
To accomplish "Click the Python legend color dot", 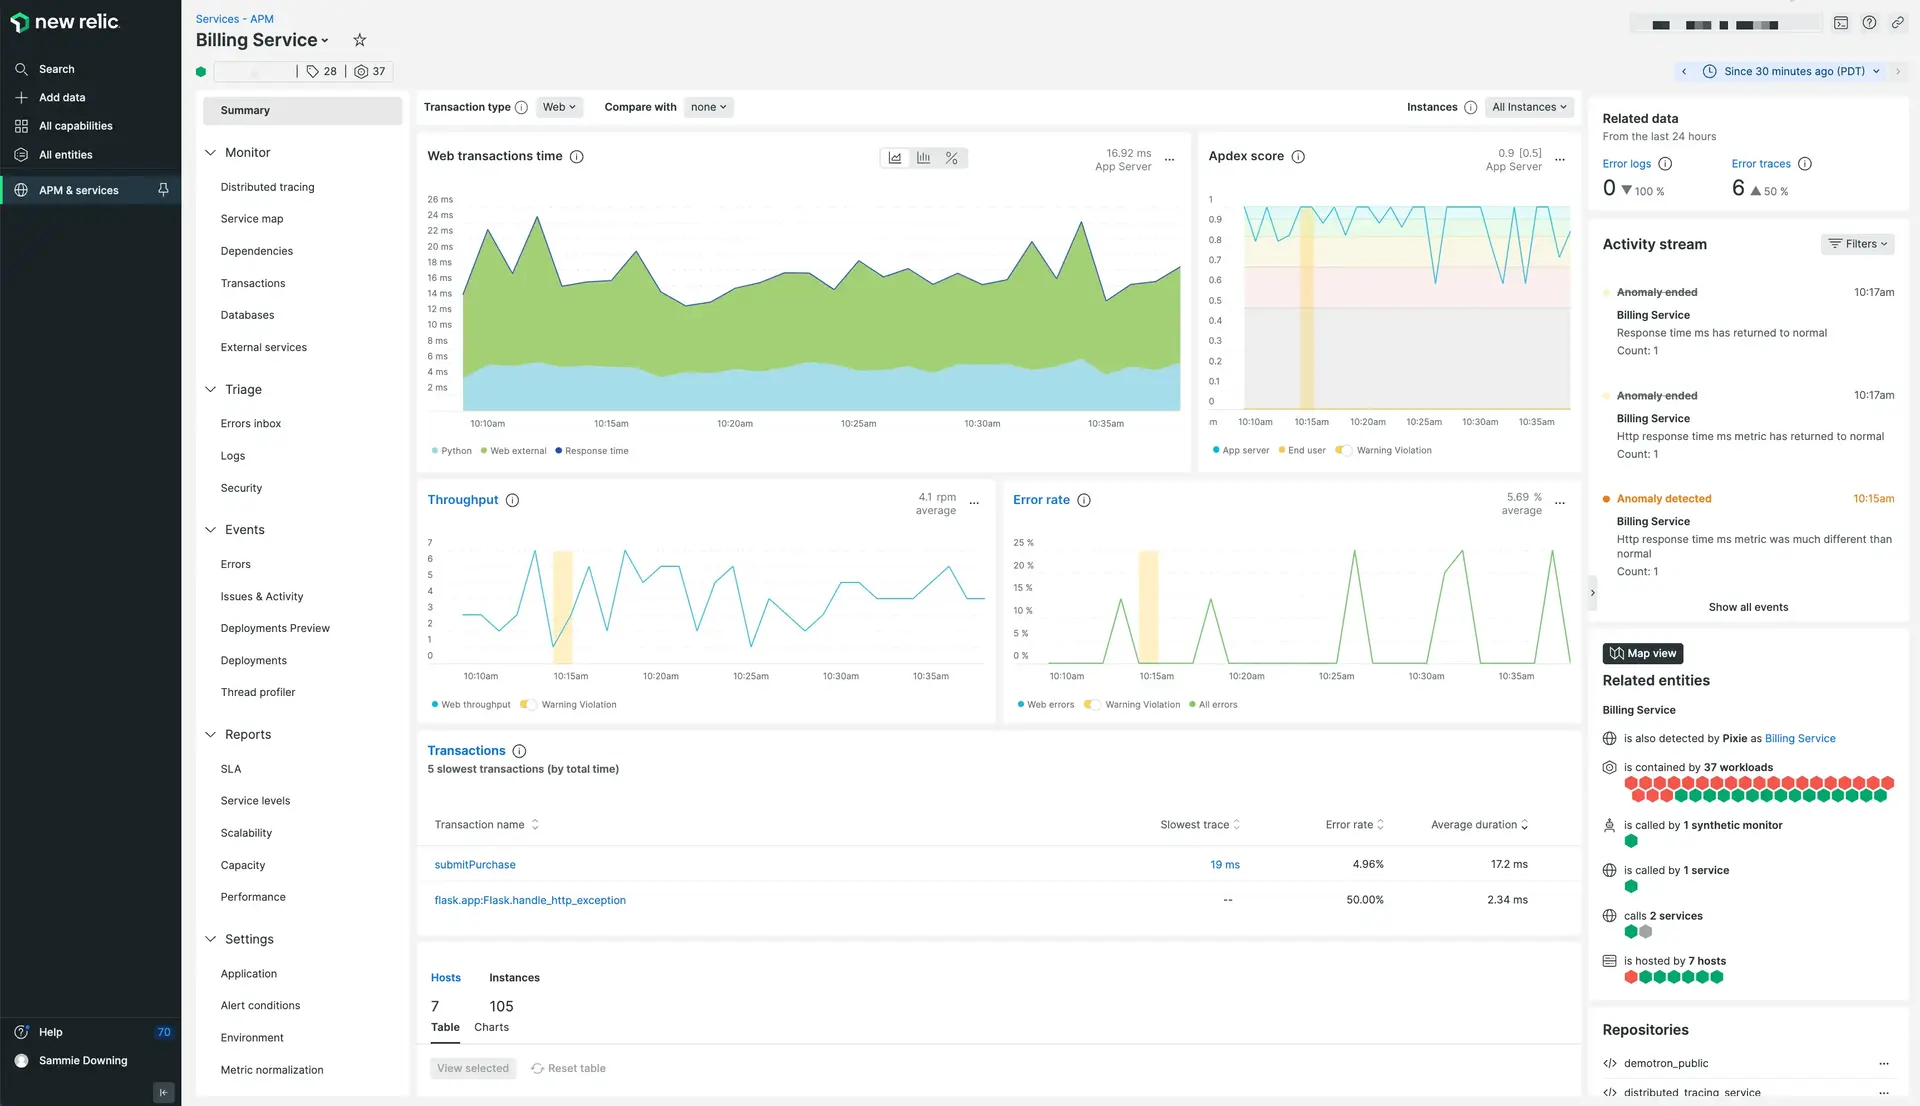I will (x=434, y=451).
